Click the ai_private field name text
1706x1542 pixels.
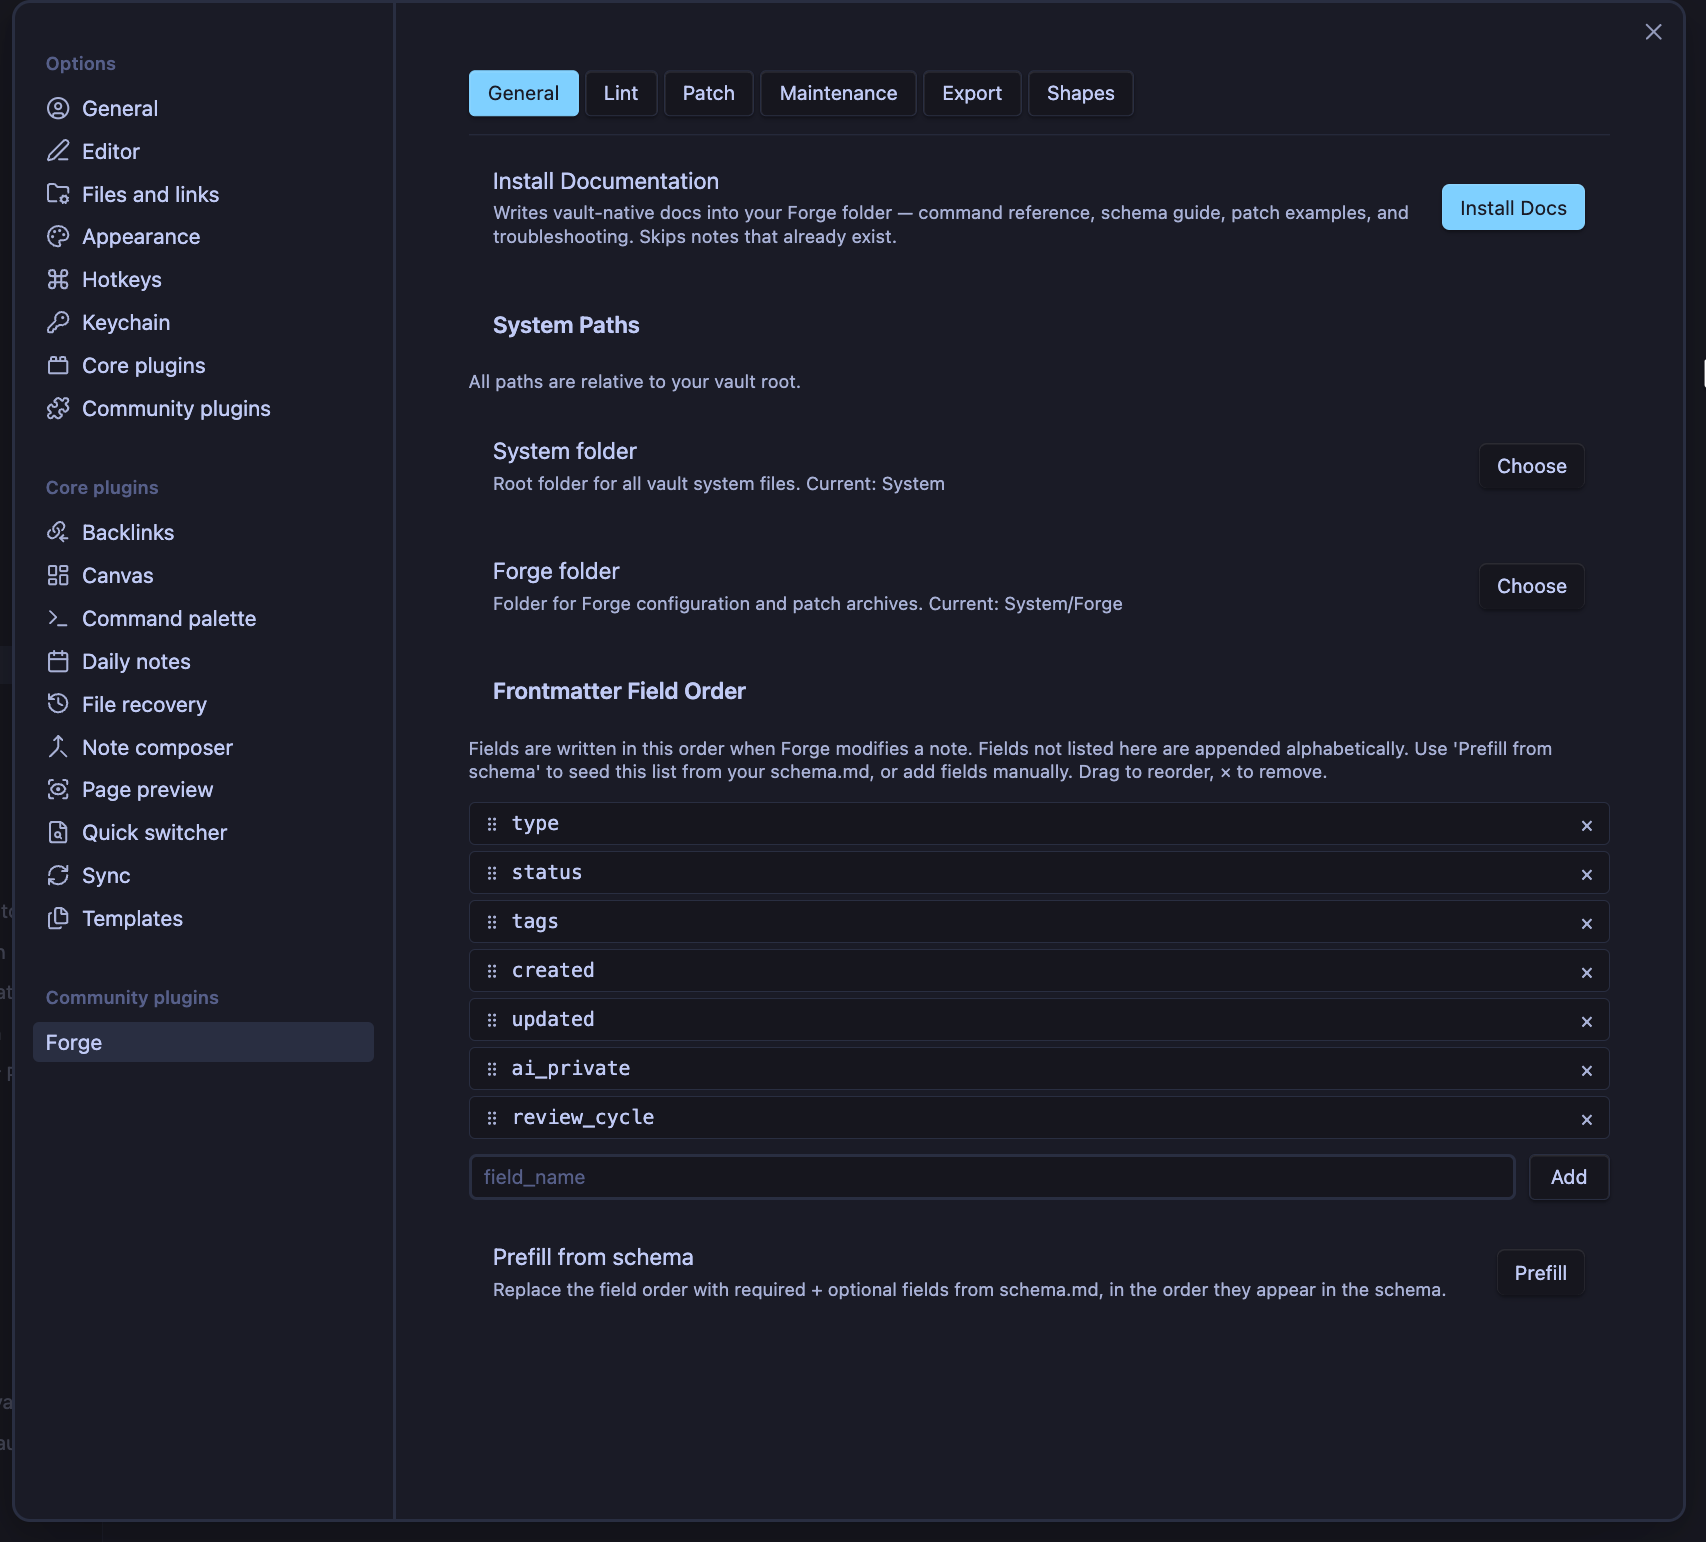571,1068
